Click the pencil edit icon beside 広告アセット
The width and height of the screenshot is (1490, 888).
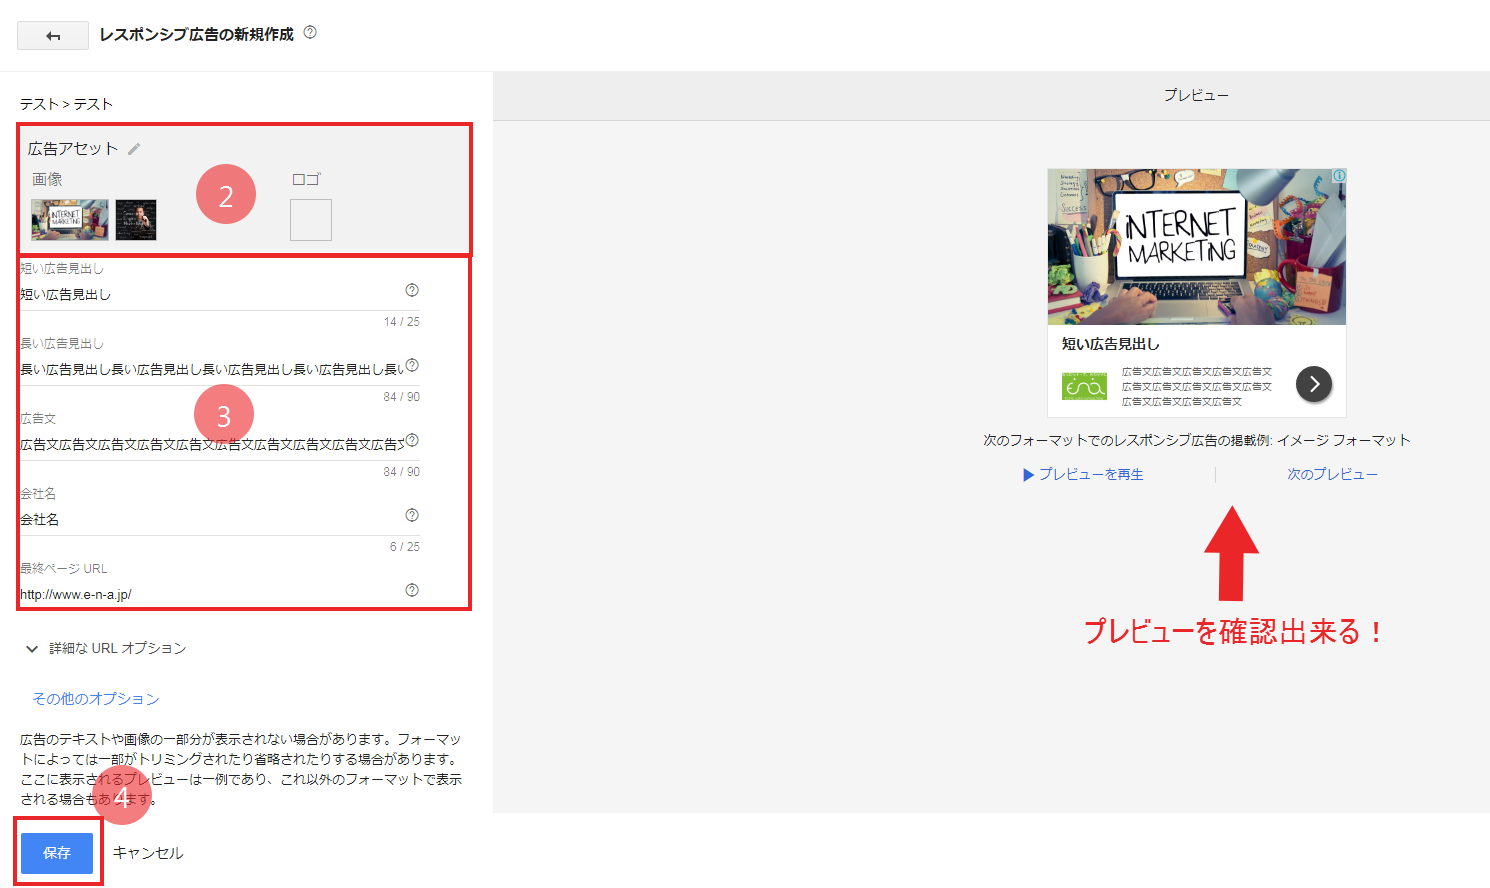coord(134,149)
